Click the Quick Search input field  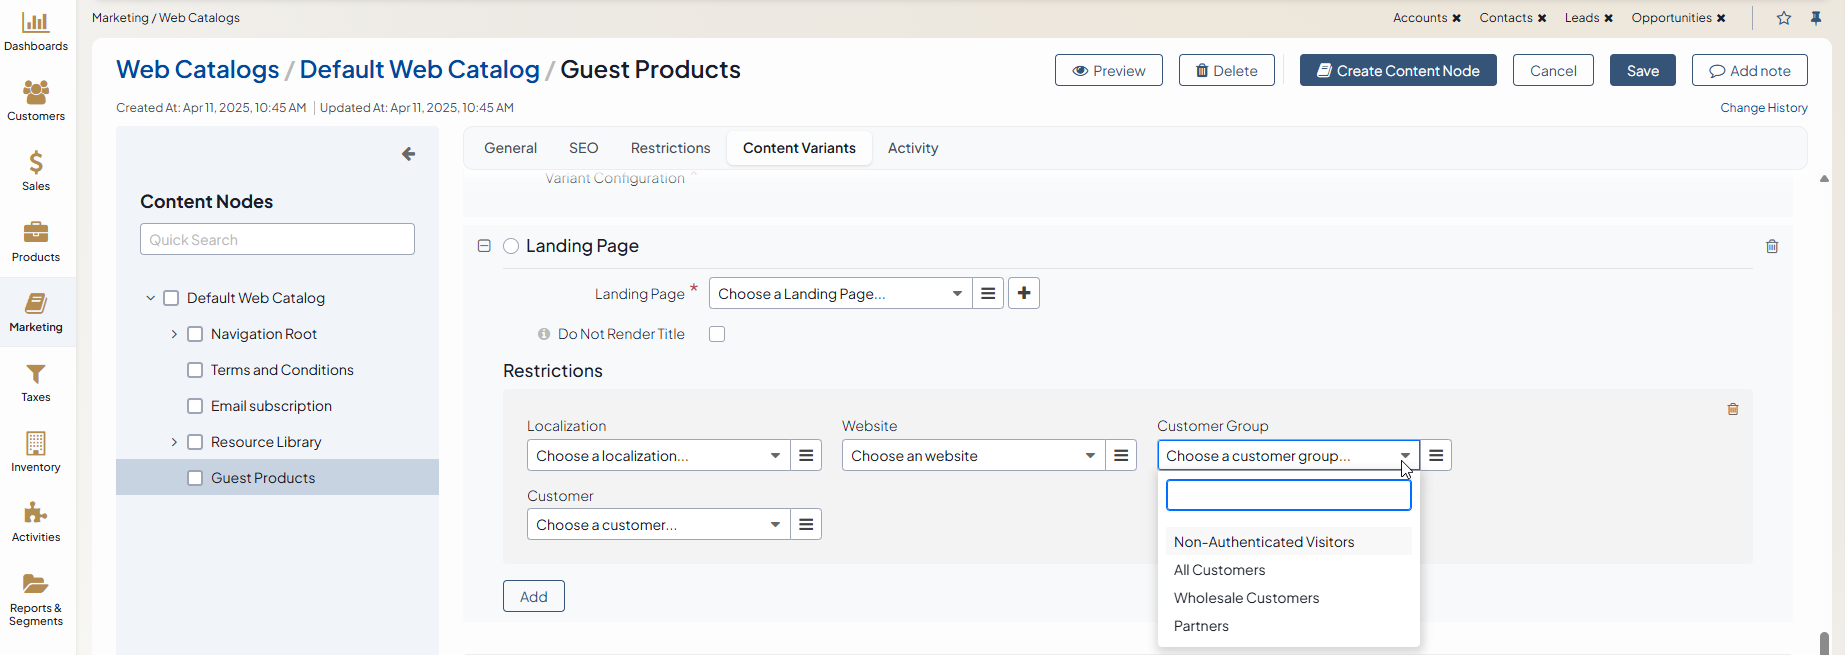point(277,240)
